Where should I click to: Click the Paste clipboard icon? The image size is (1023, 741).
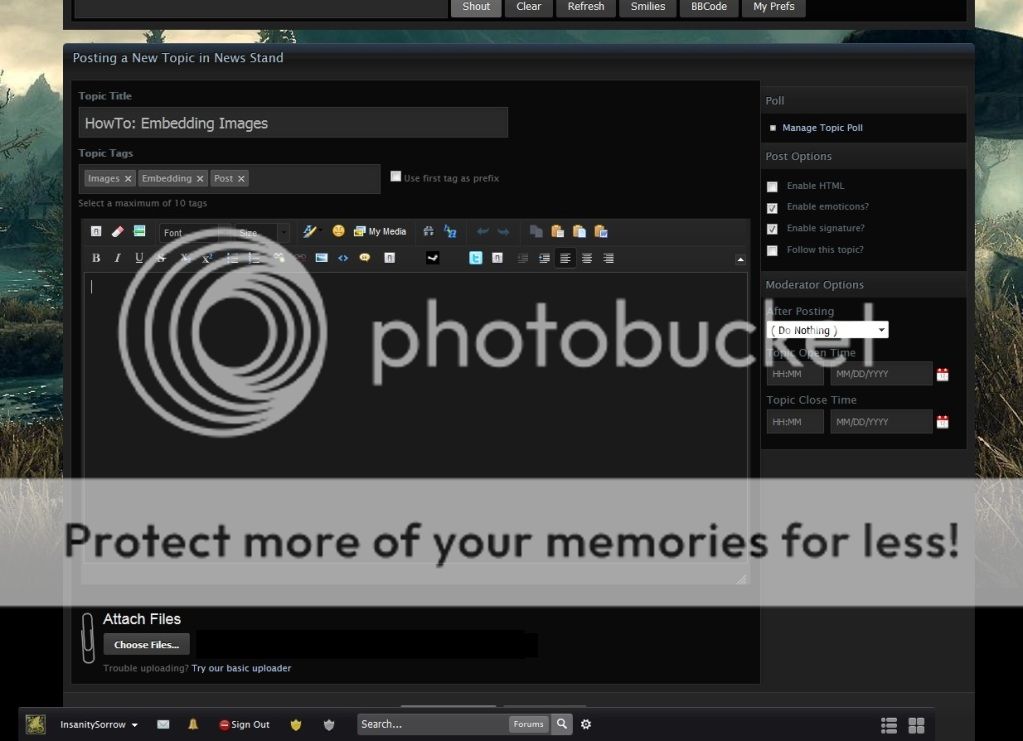557,232
